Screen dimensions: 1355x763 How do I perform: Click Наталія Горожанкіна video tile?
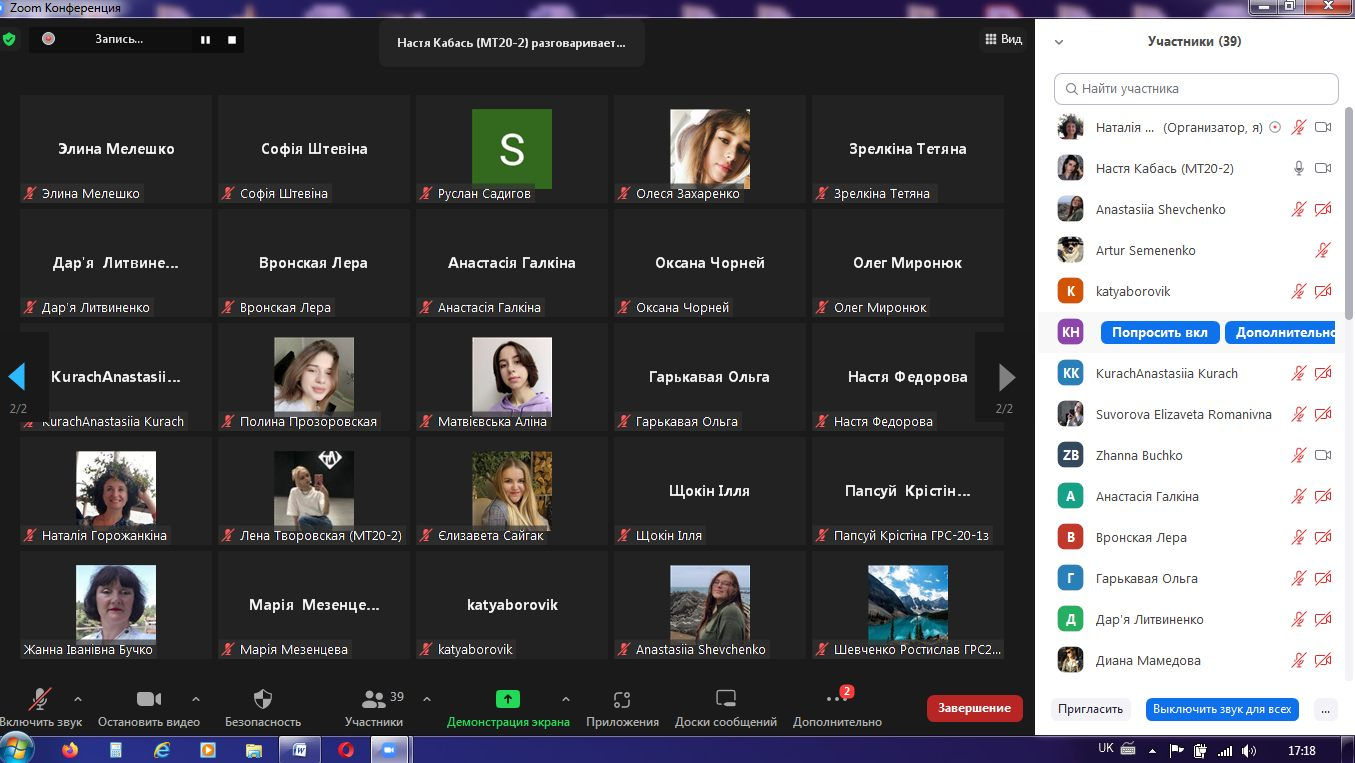tap(116, 491)
